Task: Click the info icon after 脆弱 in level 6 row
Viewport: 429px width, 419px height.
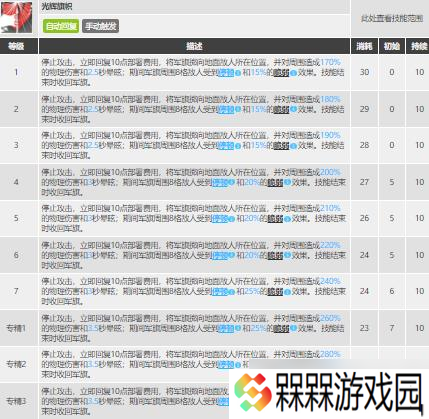Action: pyautogui.click(x=287, y=255)
